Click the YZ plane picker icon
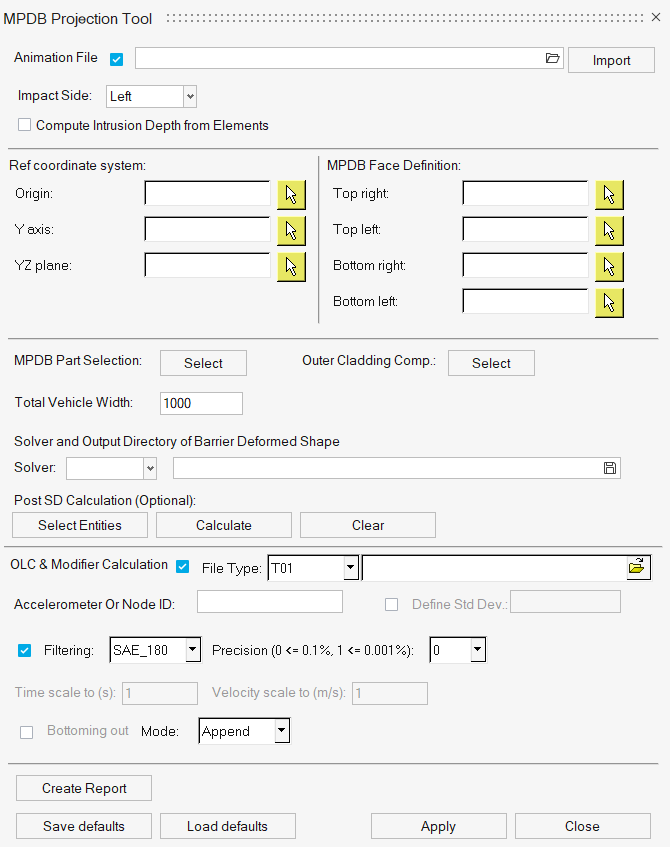The image size is (670, 847). [x=291, y=267]
